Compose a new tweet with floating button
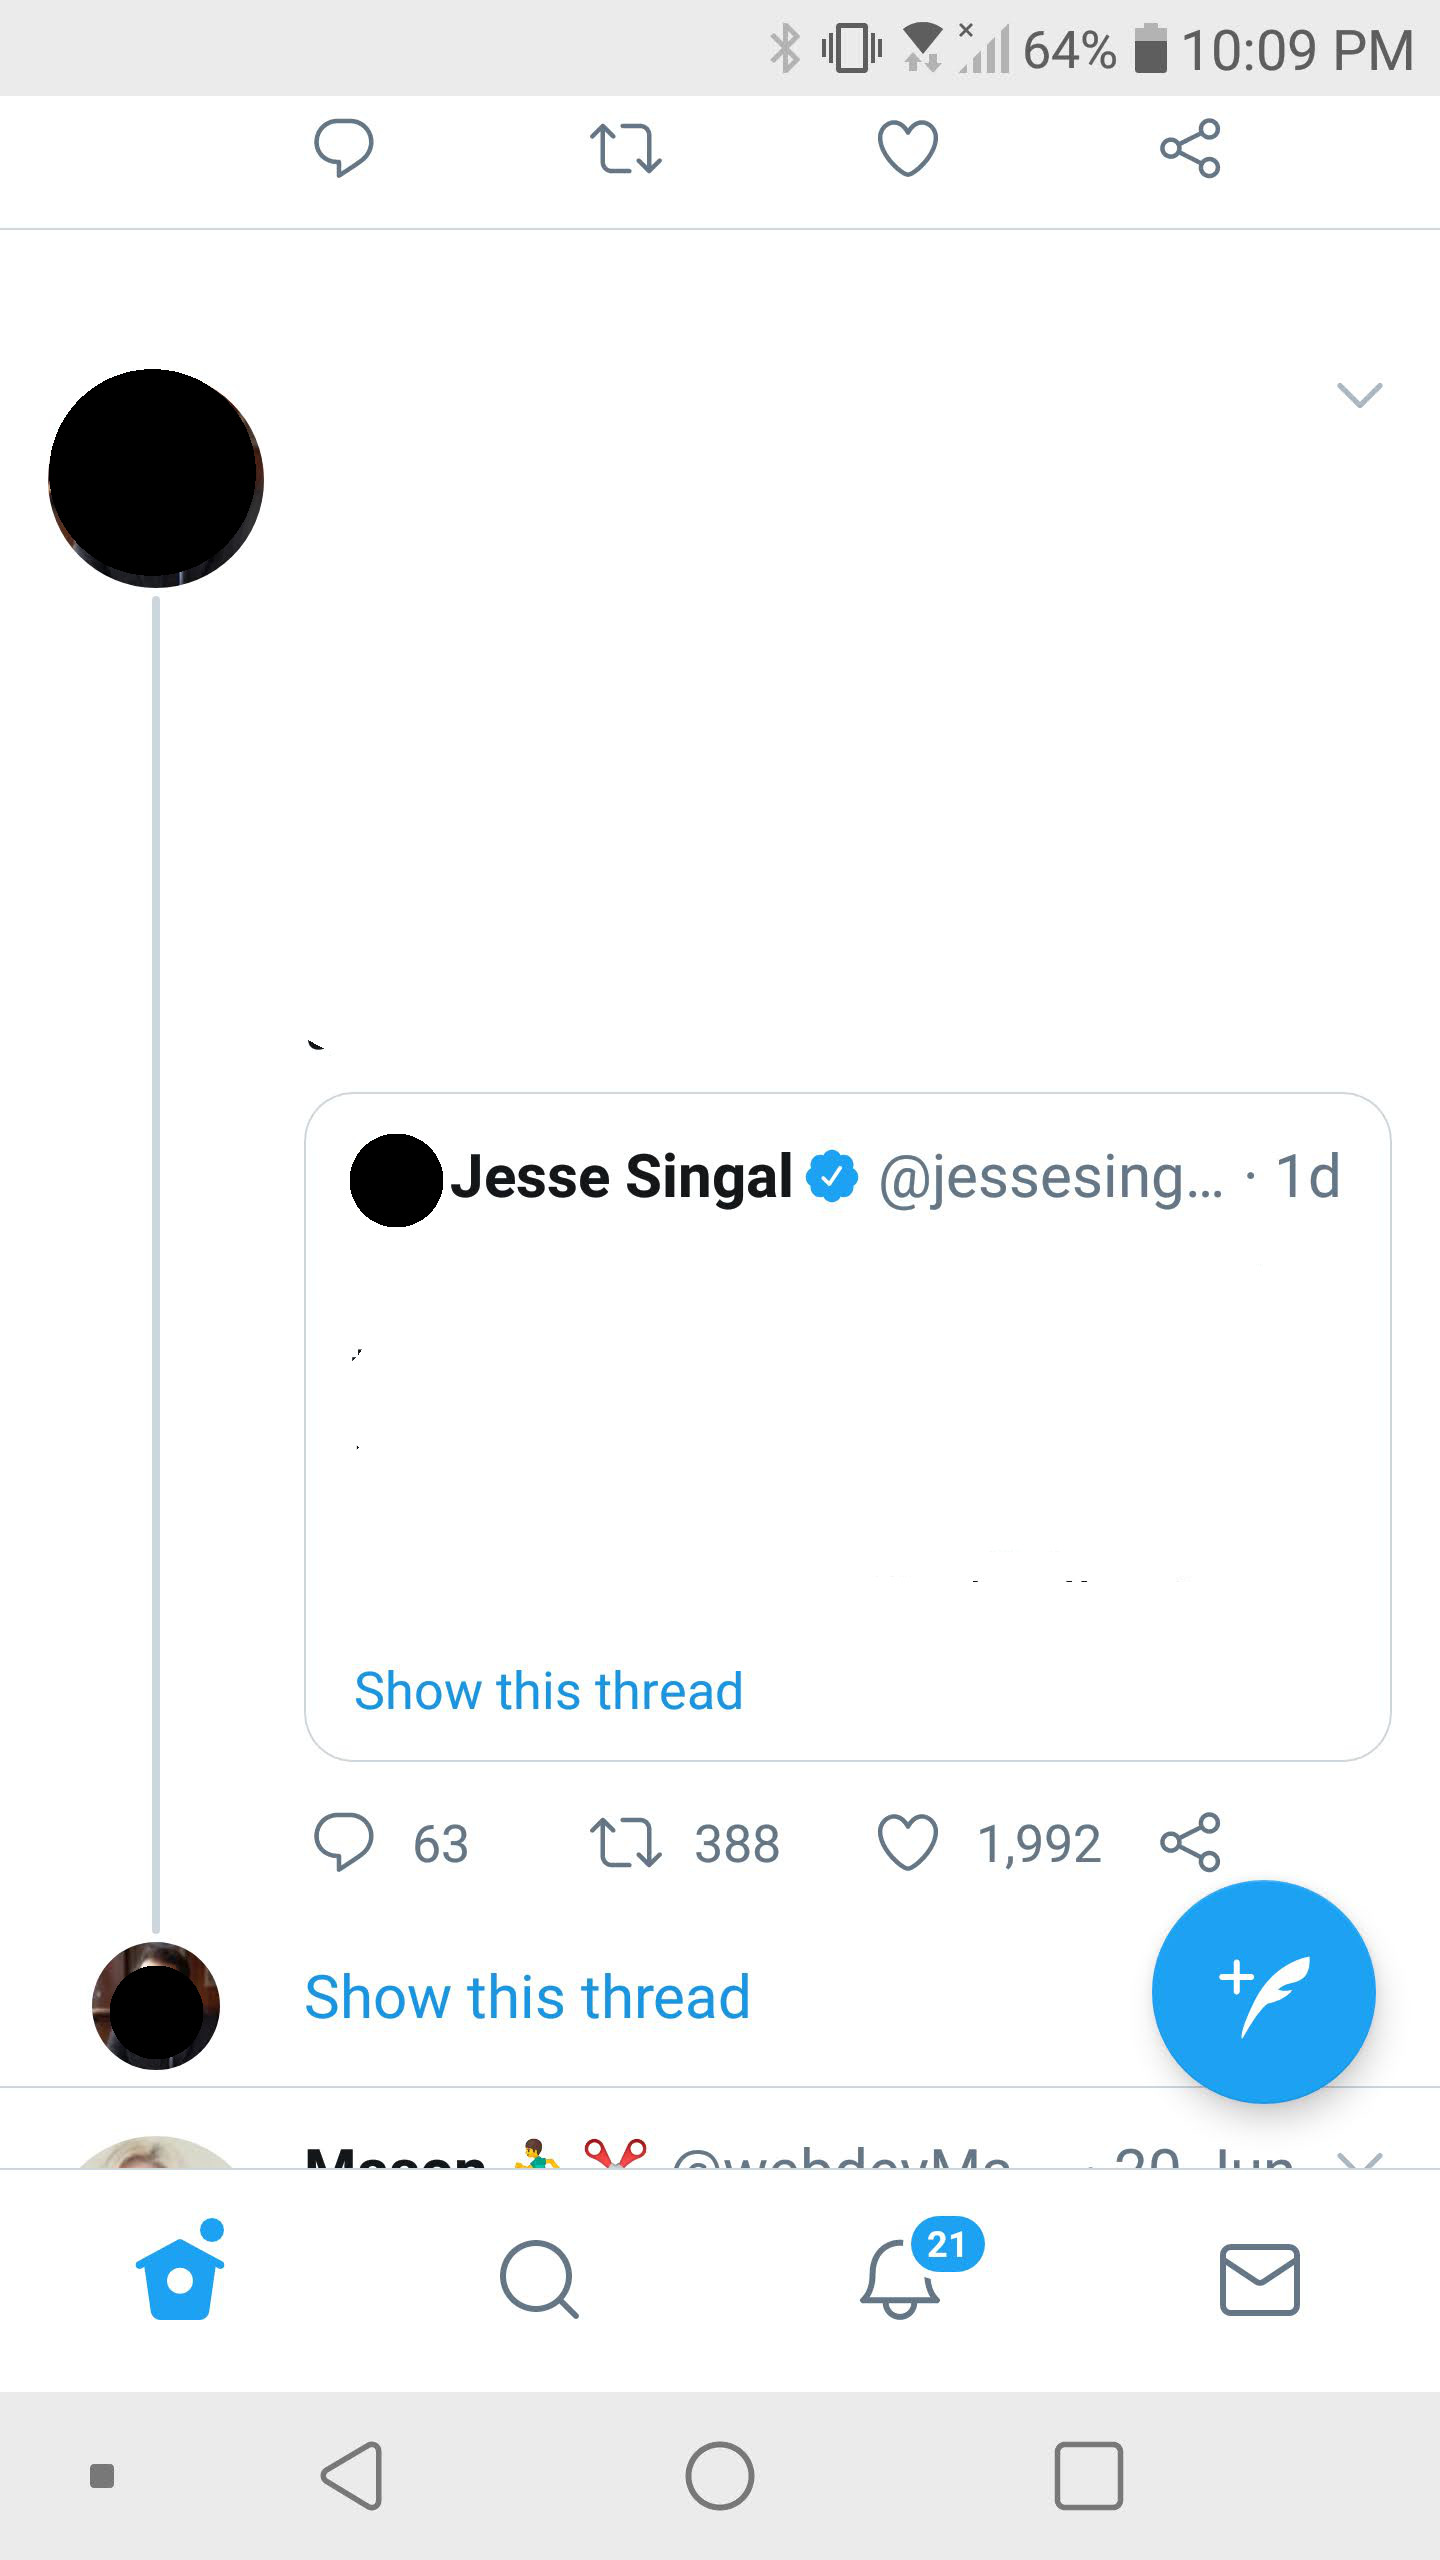Image resolution: width=1440 pixels, height=2560 pixels. (1263, 1992)
